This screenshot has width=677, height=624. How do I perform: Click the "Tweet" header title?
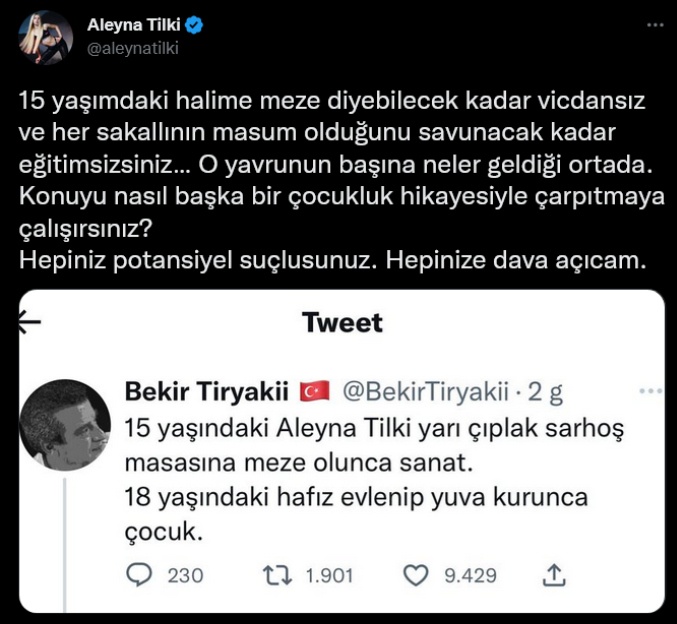[342, 322]
